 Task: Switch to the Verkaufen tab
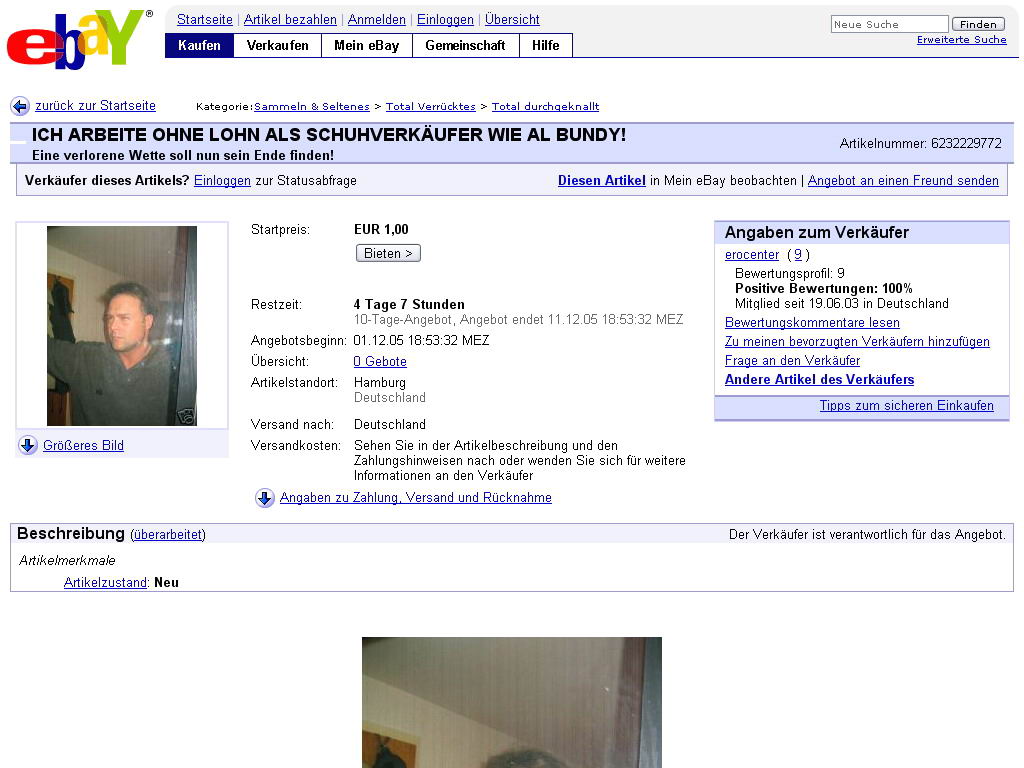coord(278,46)
